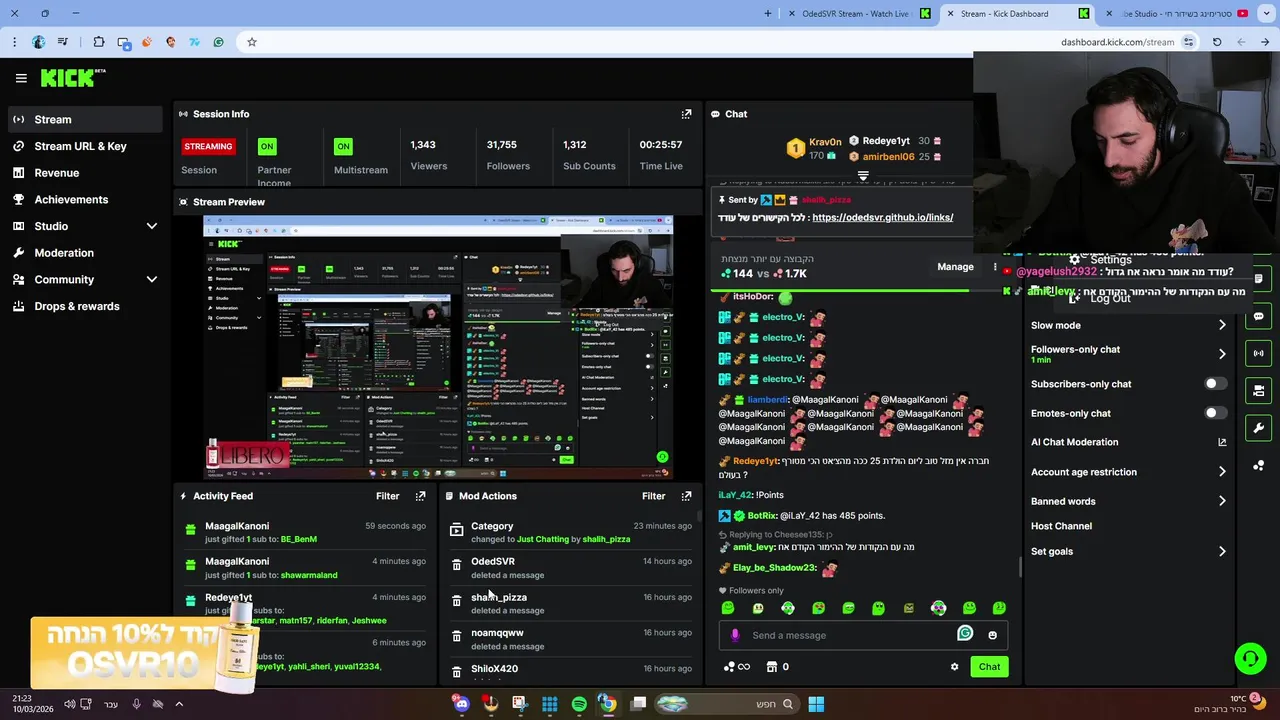This screenshot has height=720, width=1280.
Task: Open Followers-only chat options
Action: coord(1128,354)
